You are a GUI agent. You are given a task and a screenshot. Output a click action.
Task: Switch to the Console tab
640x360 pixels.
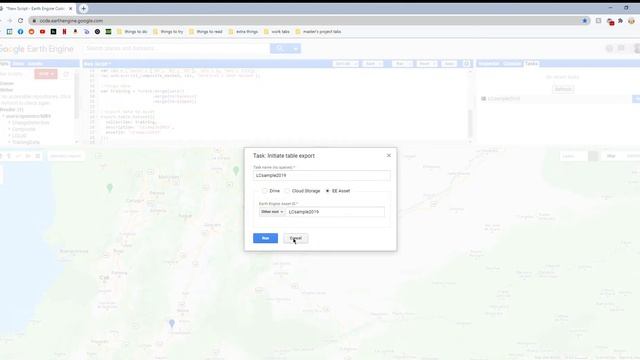tap(512, 64)
